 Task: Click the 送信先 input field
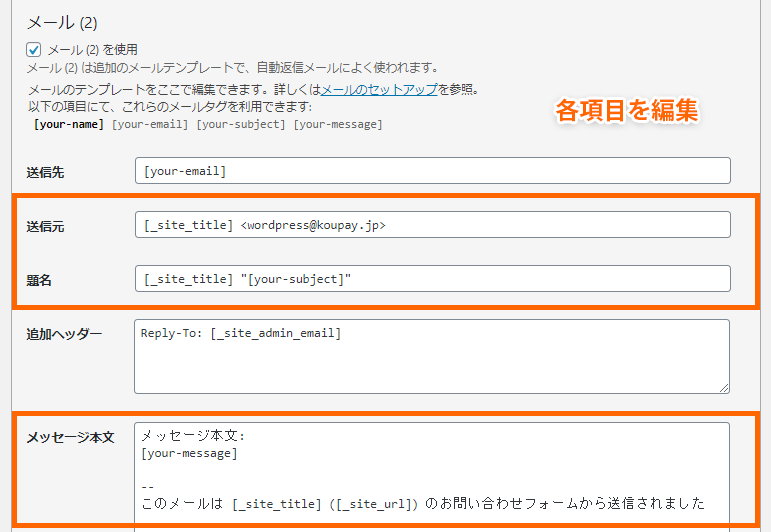pyautogui.click(x=433, y=171)
